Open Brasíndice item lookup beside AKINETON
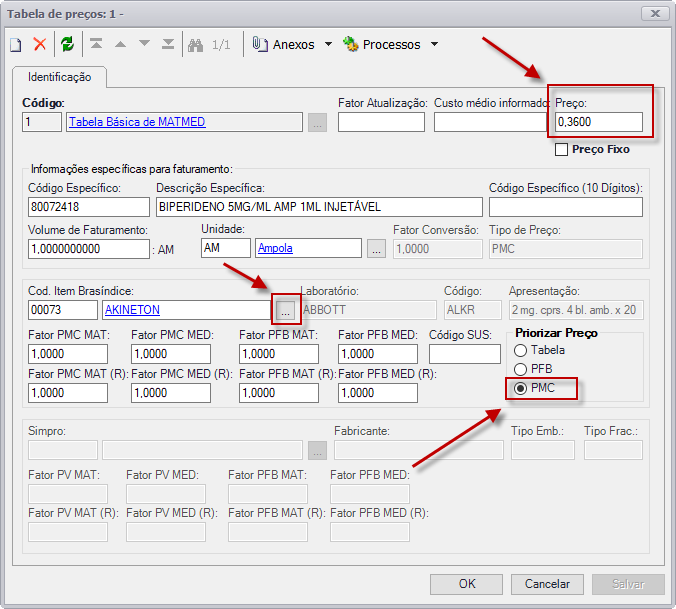 click(285, 310)
